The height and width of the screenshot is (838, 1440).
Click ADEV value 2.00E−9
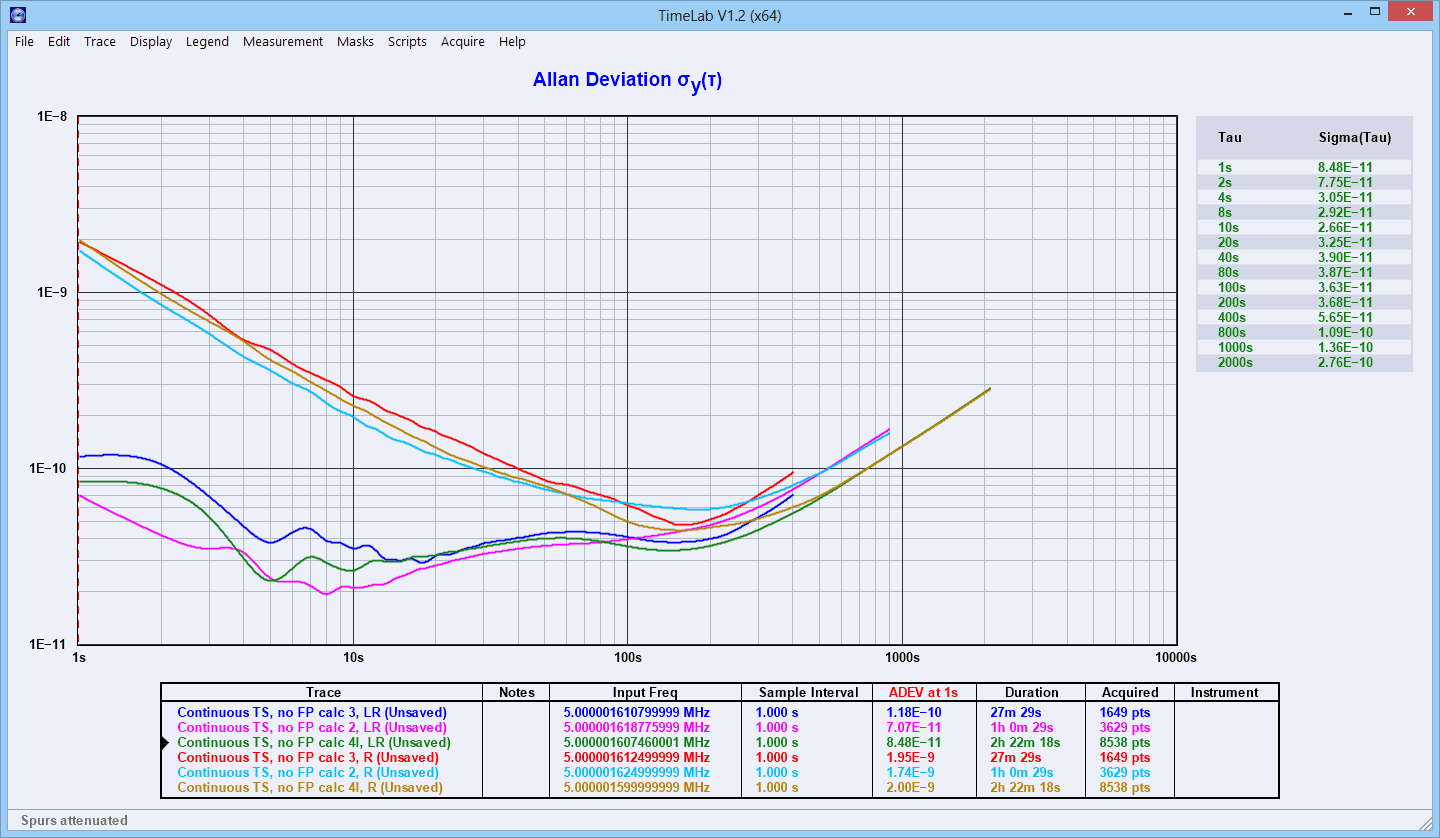coord(912,788)
